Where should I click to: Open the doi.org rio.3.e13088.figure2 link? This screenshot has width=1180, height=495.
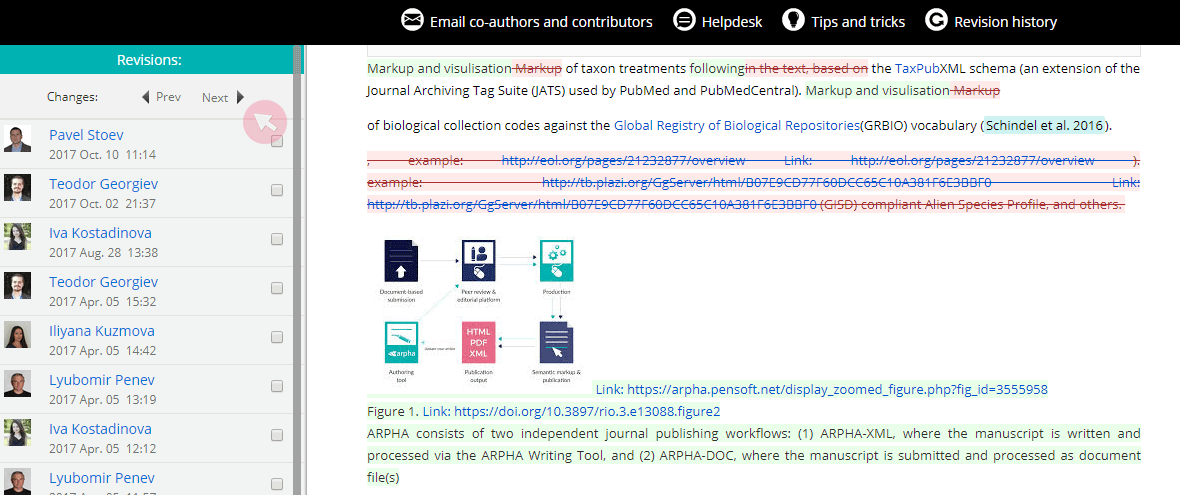pyautogui.click(x=571, y=412)
